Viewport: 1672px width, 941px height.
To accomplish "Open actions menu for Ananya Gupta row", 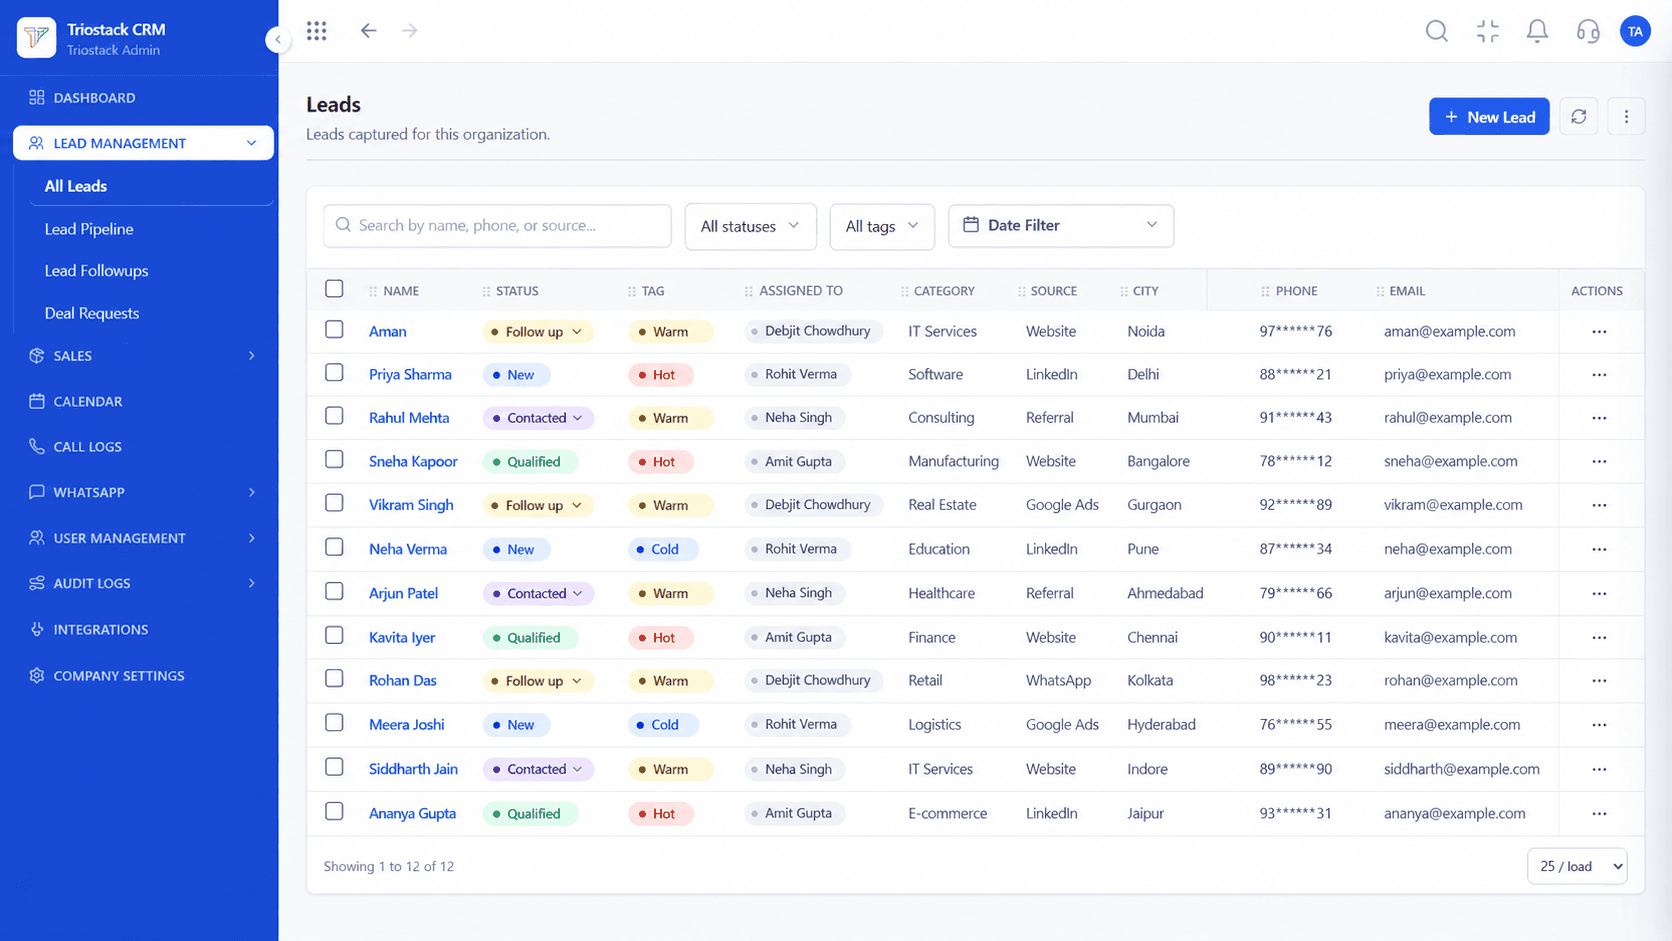I will point(1599,813).
